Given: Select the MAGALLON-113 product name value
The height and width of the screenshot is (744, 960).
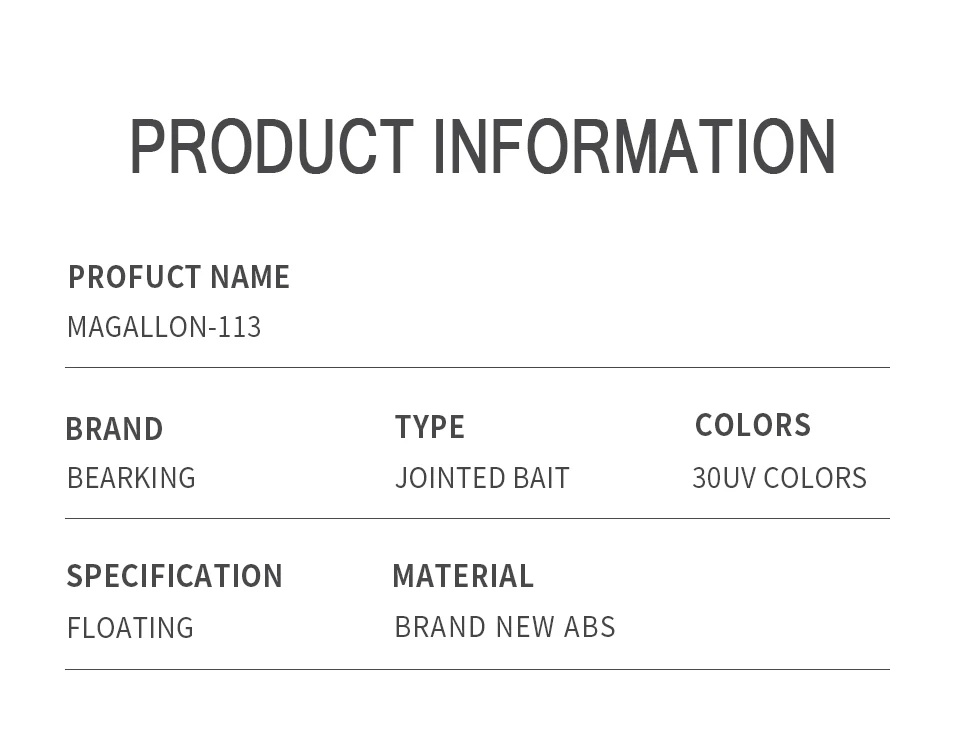Looking at the screenshot, I should (164, 328).
